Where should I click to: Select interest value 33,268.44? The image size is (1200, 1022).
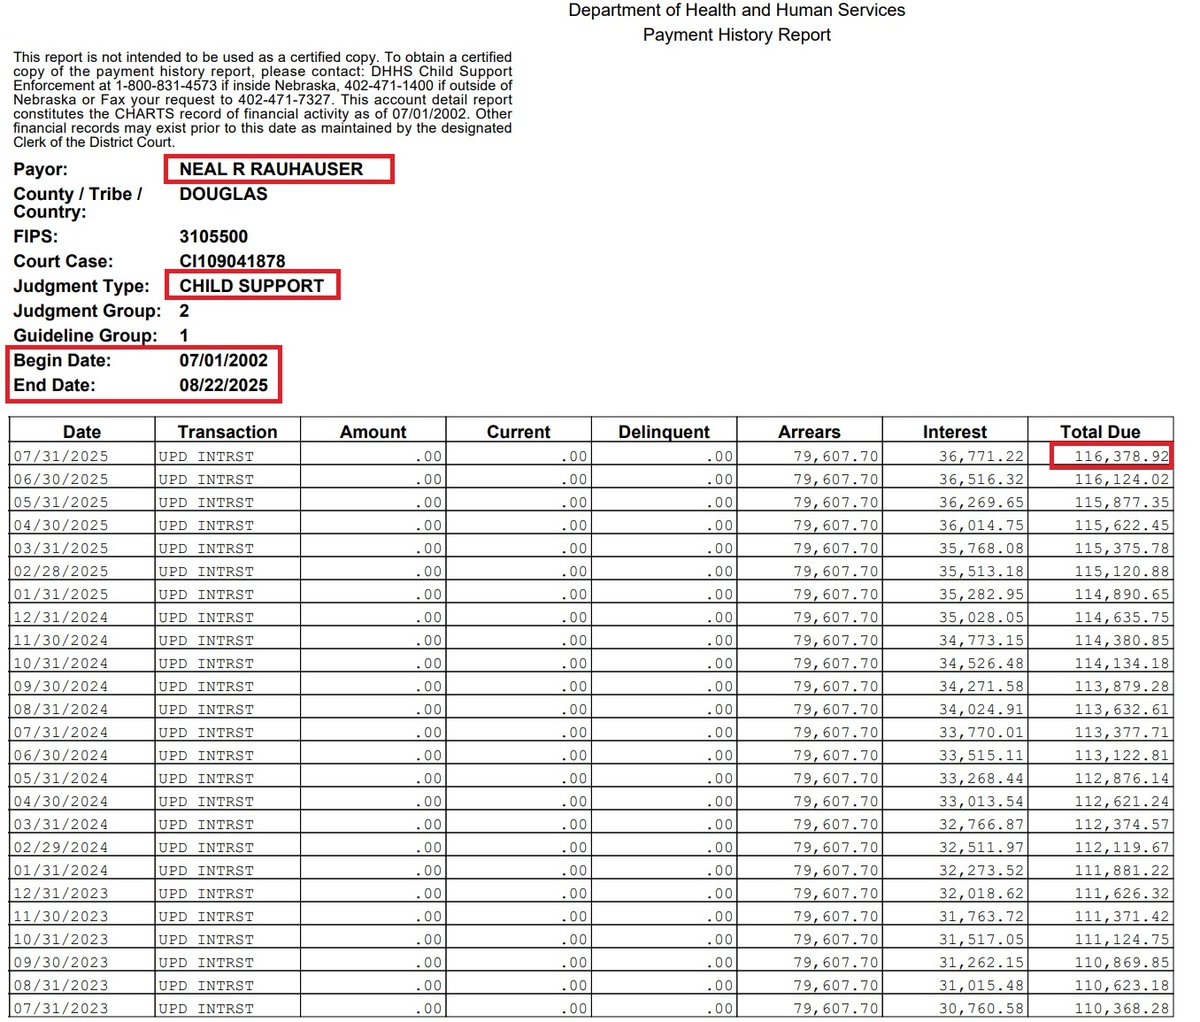point(981,778)
